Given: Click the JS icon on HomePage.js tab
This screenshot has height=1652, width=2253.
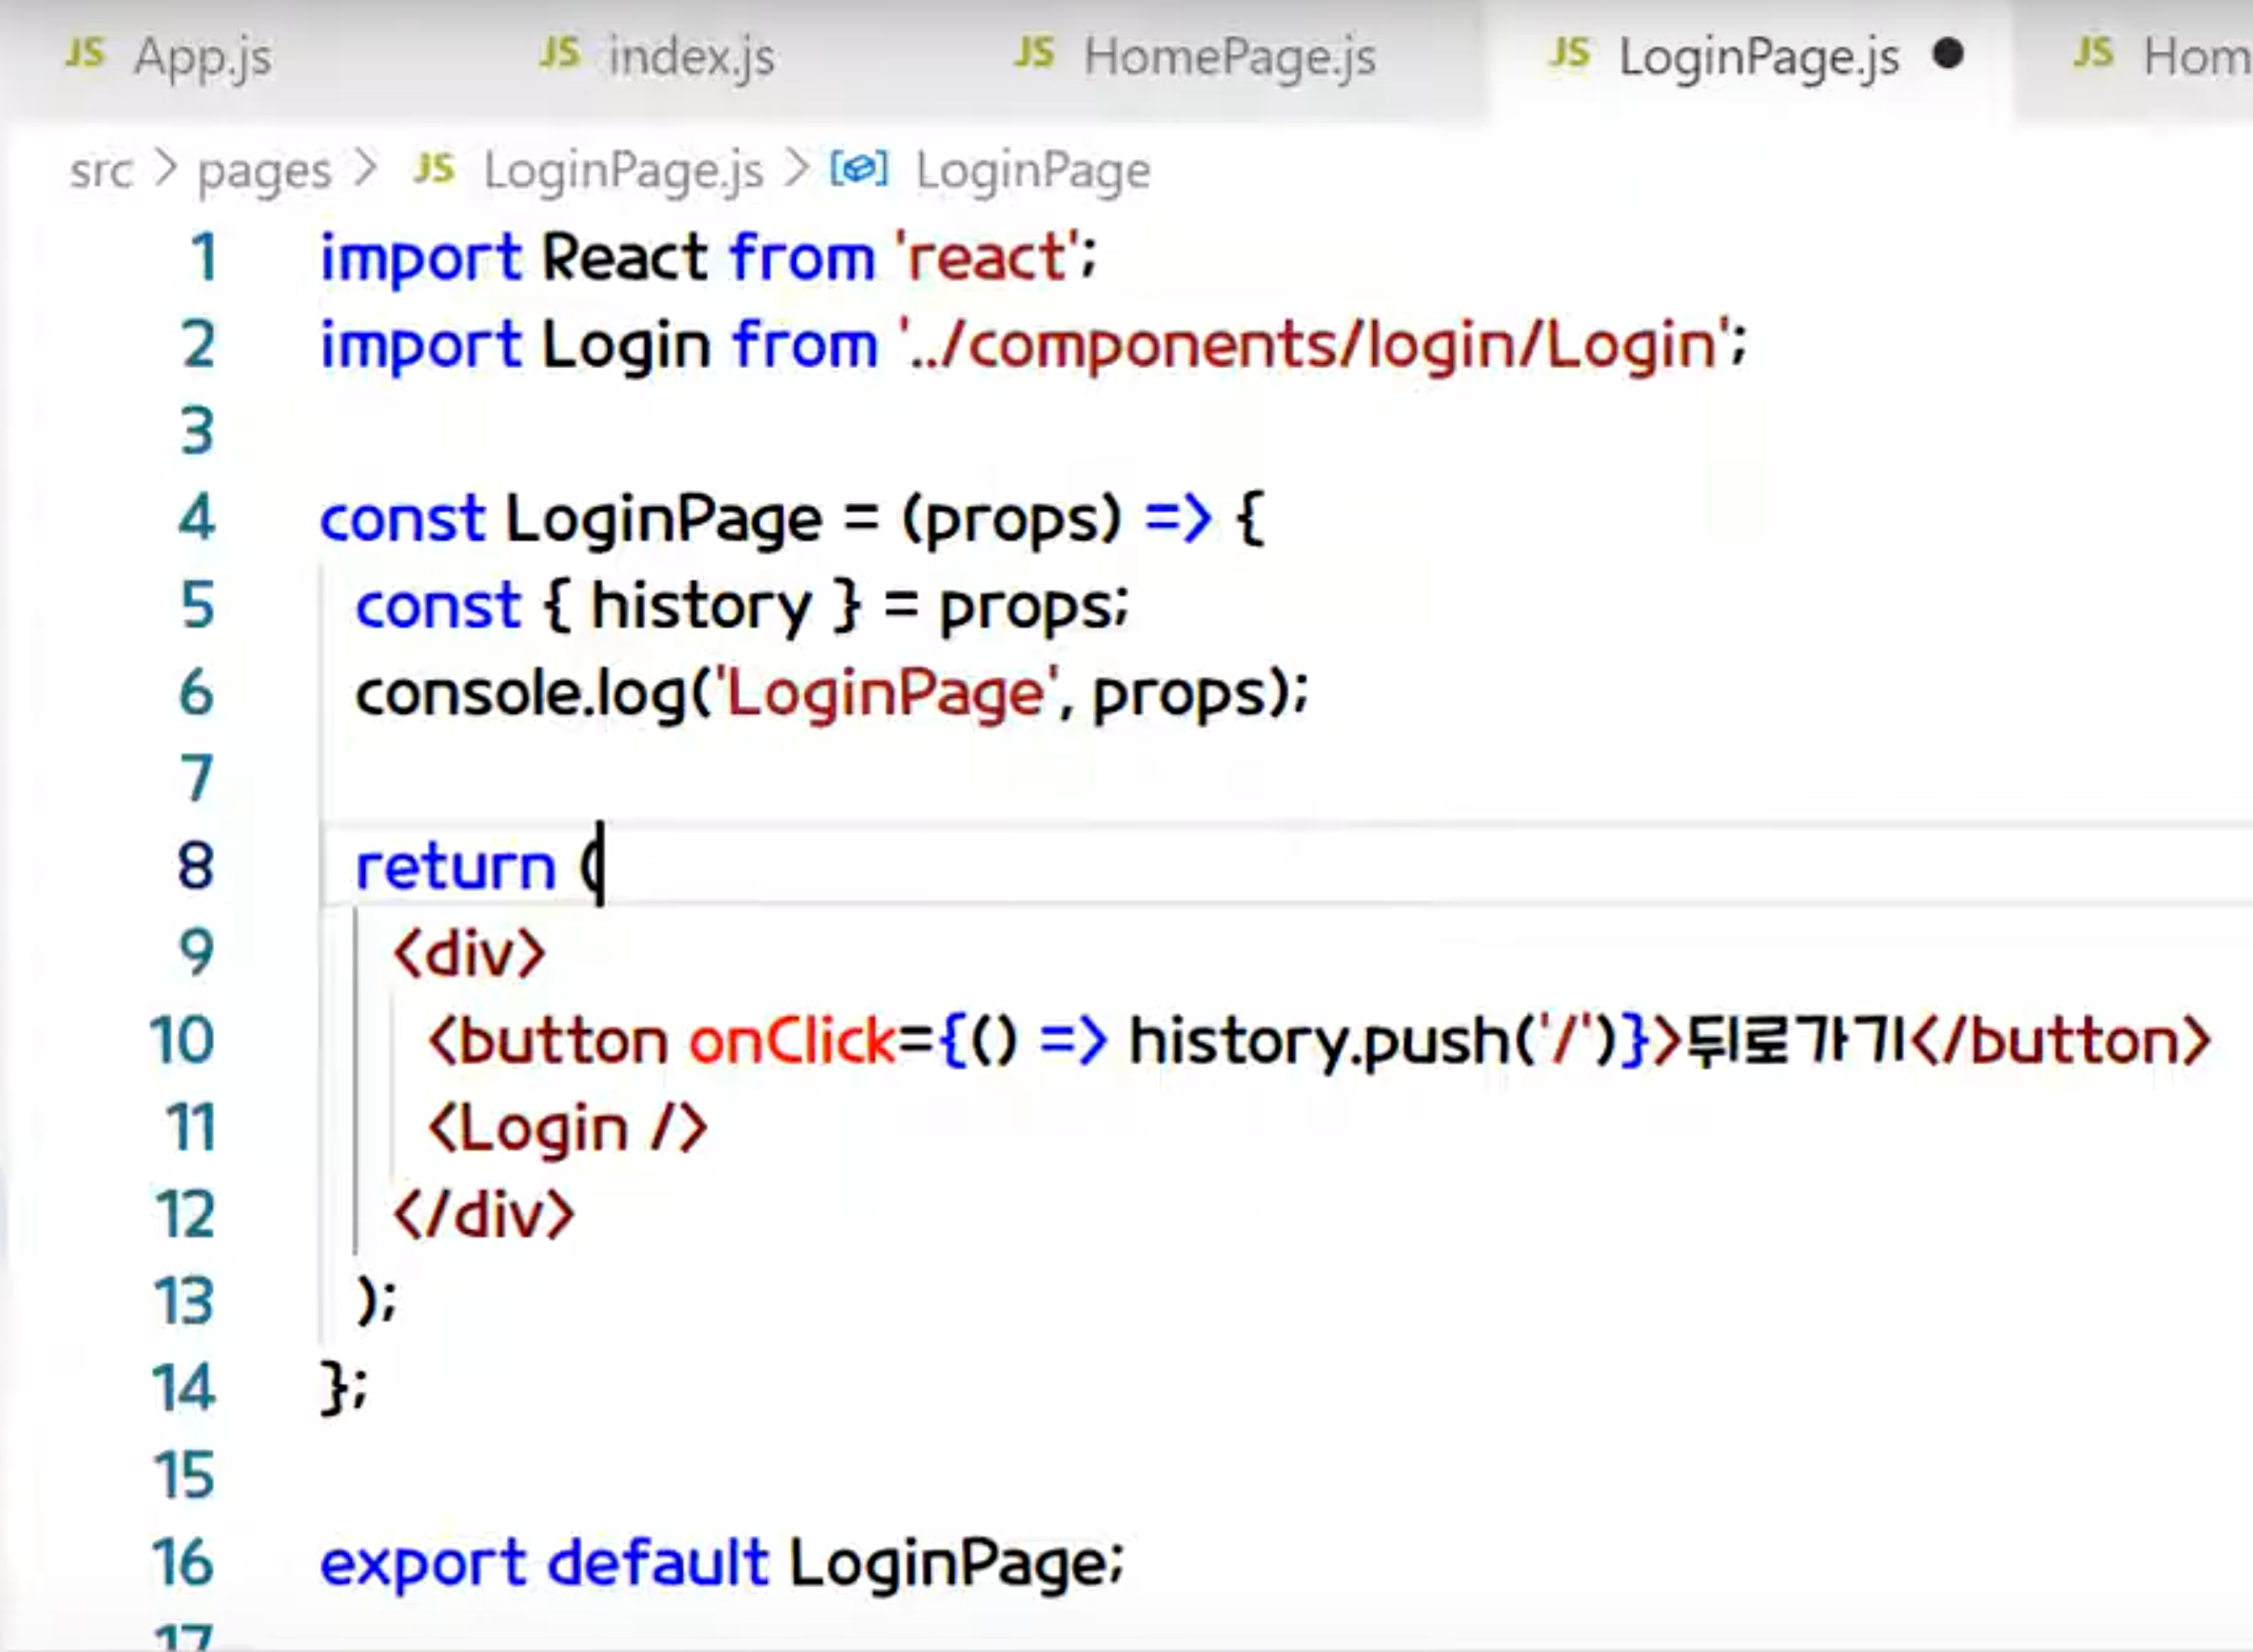Looking at the screenshot, I should point(1034,53).
